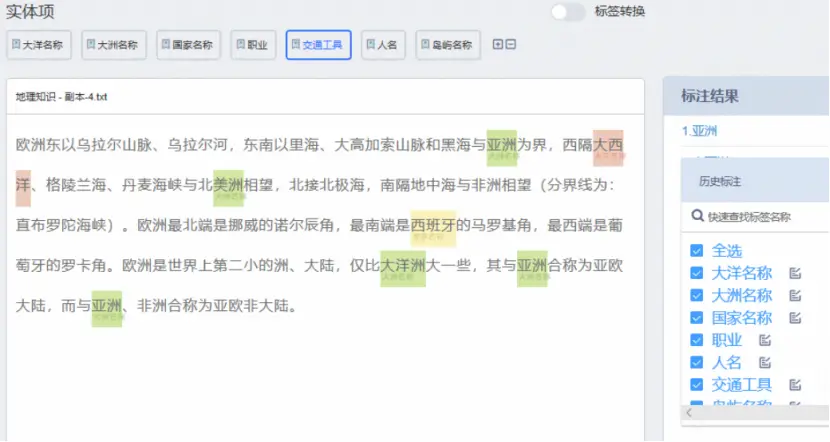Viewport: 830px width, 442px height.
Task: Click the file name 地理知识 - 副本-4.txt
Action: point(61,97)
